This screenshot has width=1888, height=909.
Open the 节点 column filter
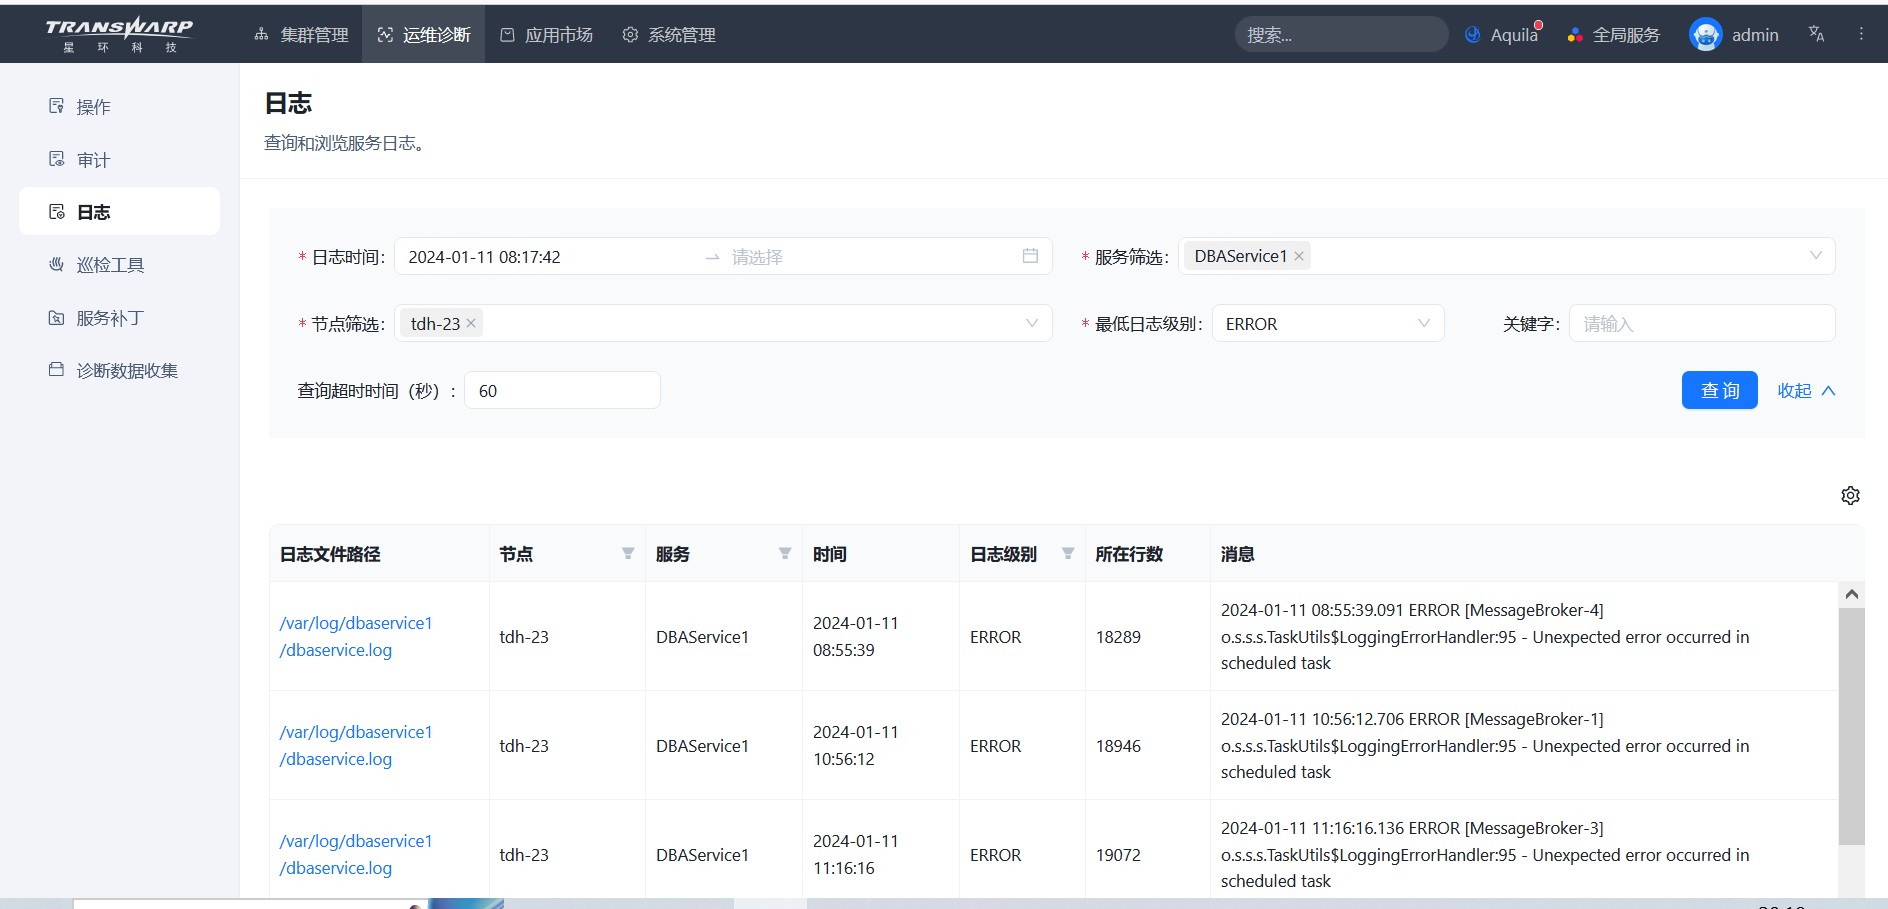628,553
